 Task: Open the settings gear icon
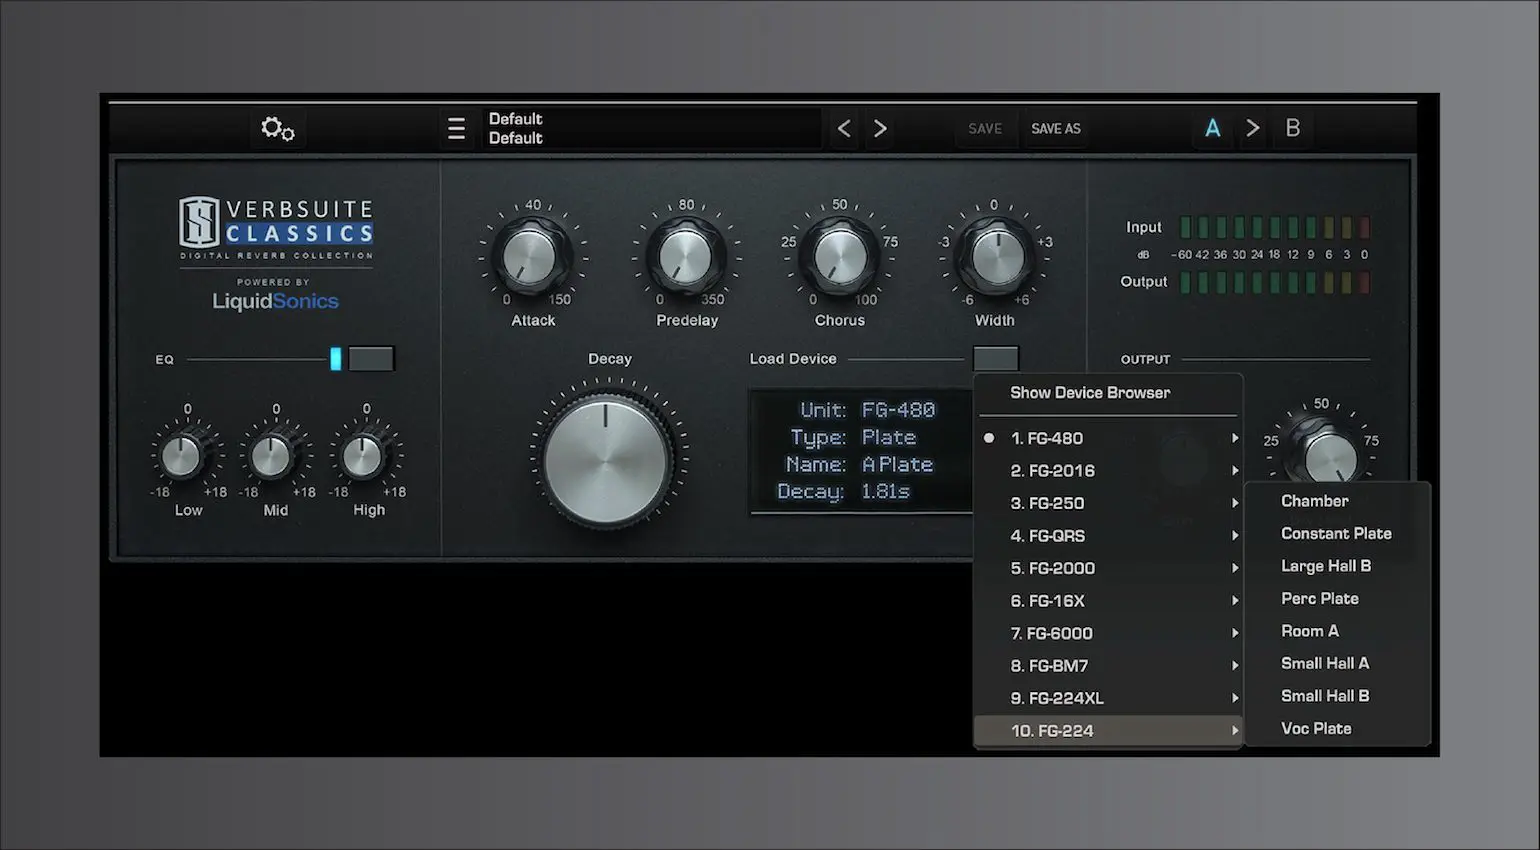(x=277, y=128)
